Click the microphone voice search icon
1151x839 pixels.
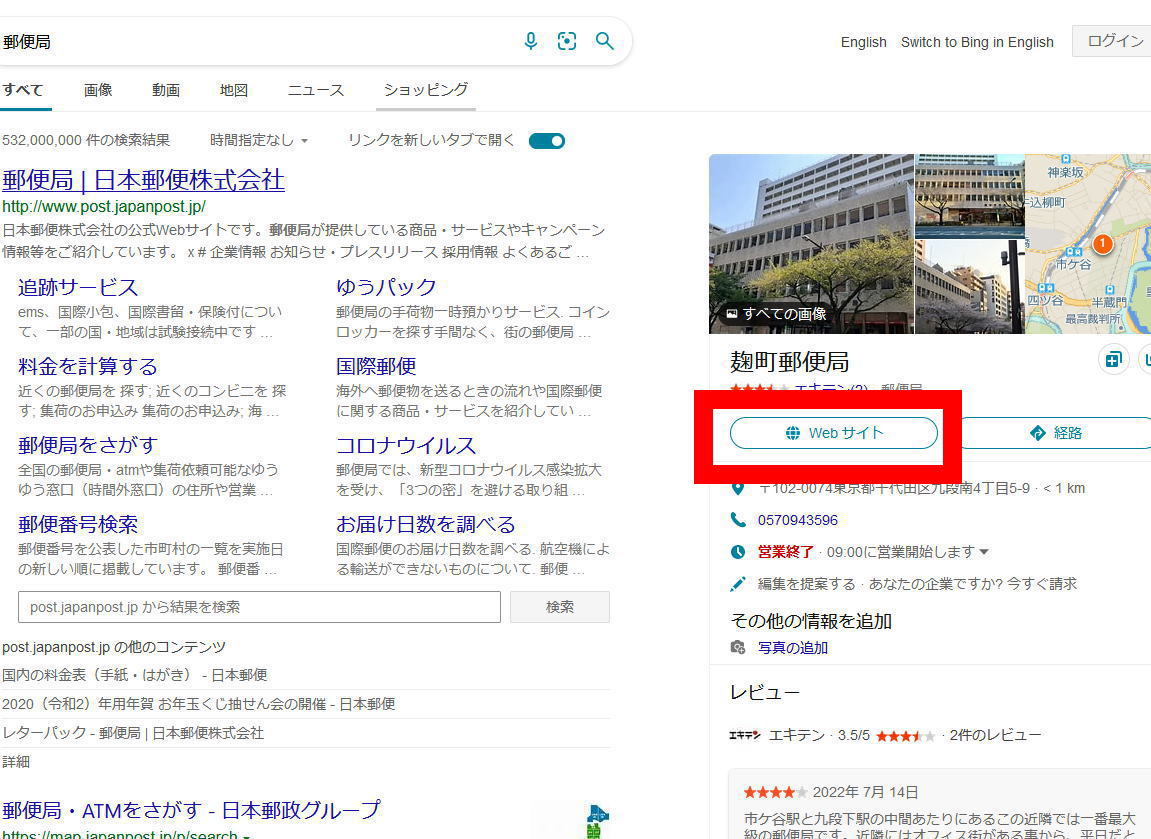coord(531,41)
